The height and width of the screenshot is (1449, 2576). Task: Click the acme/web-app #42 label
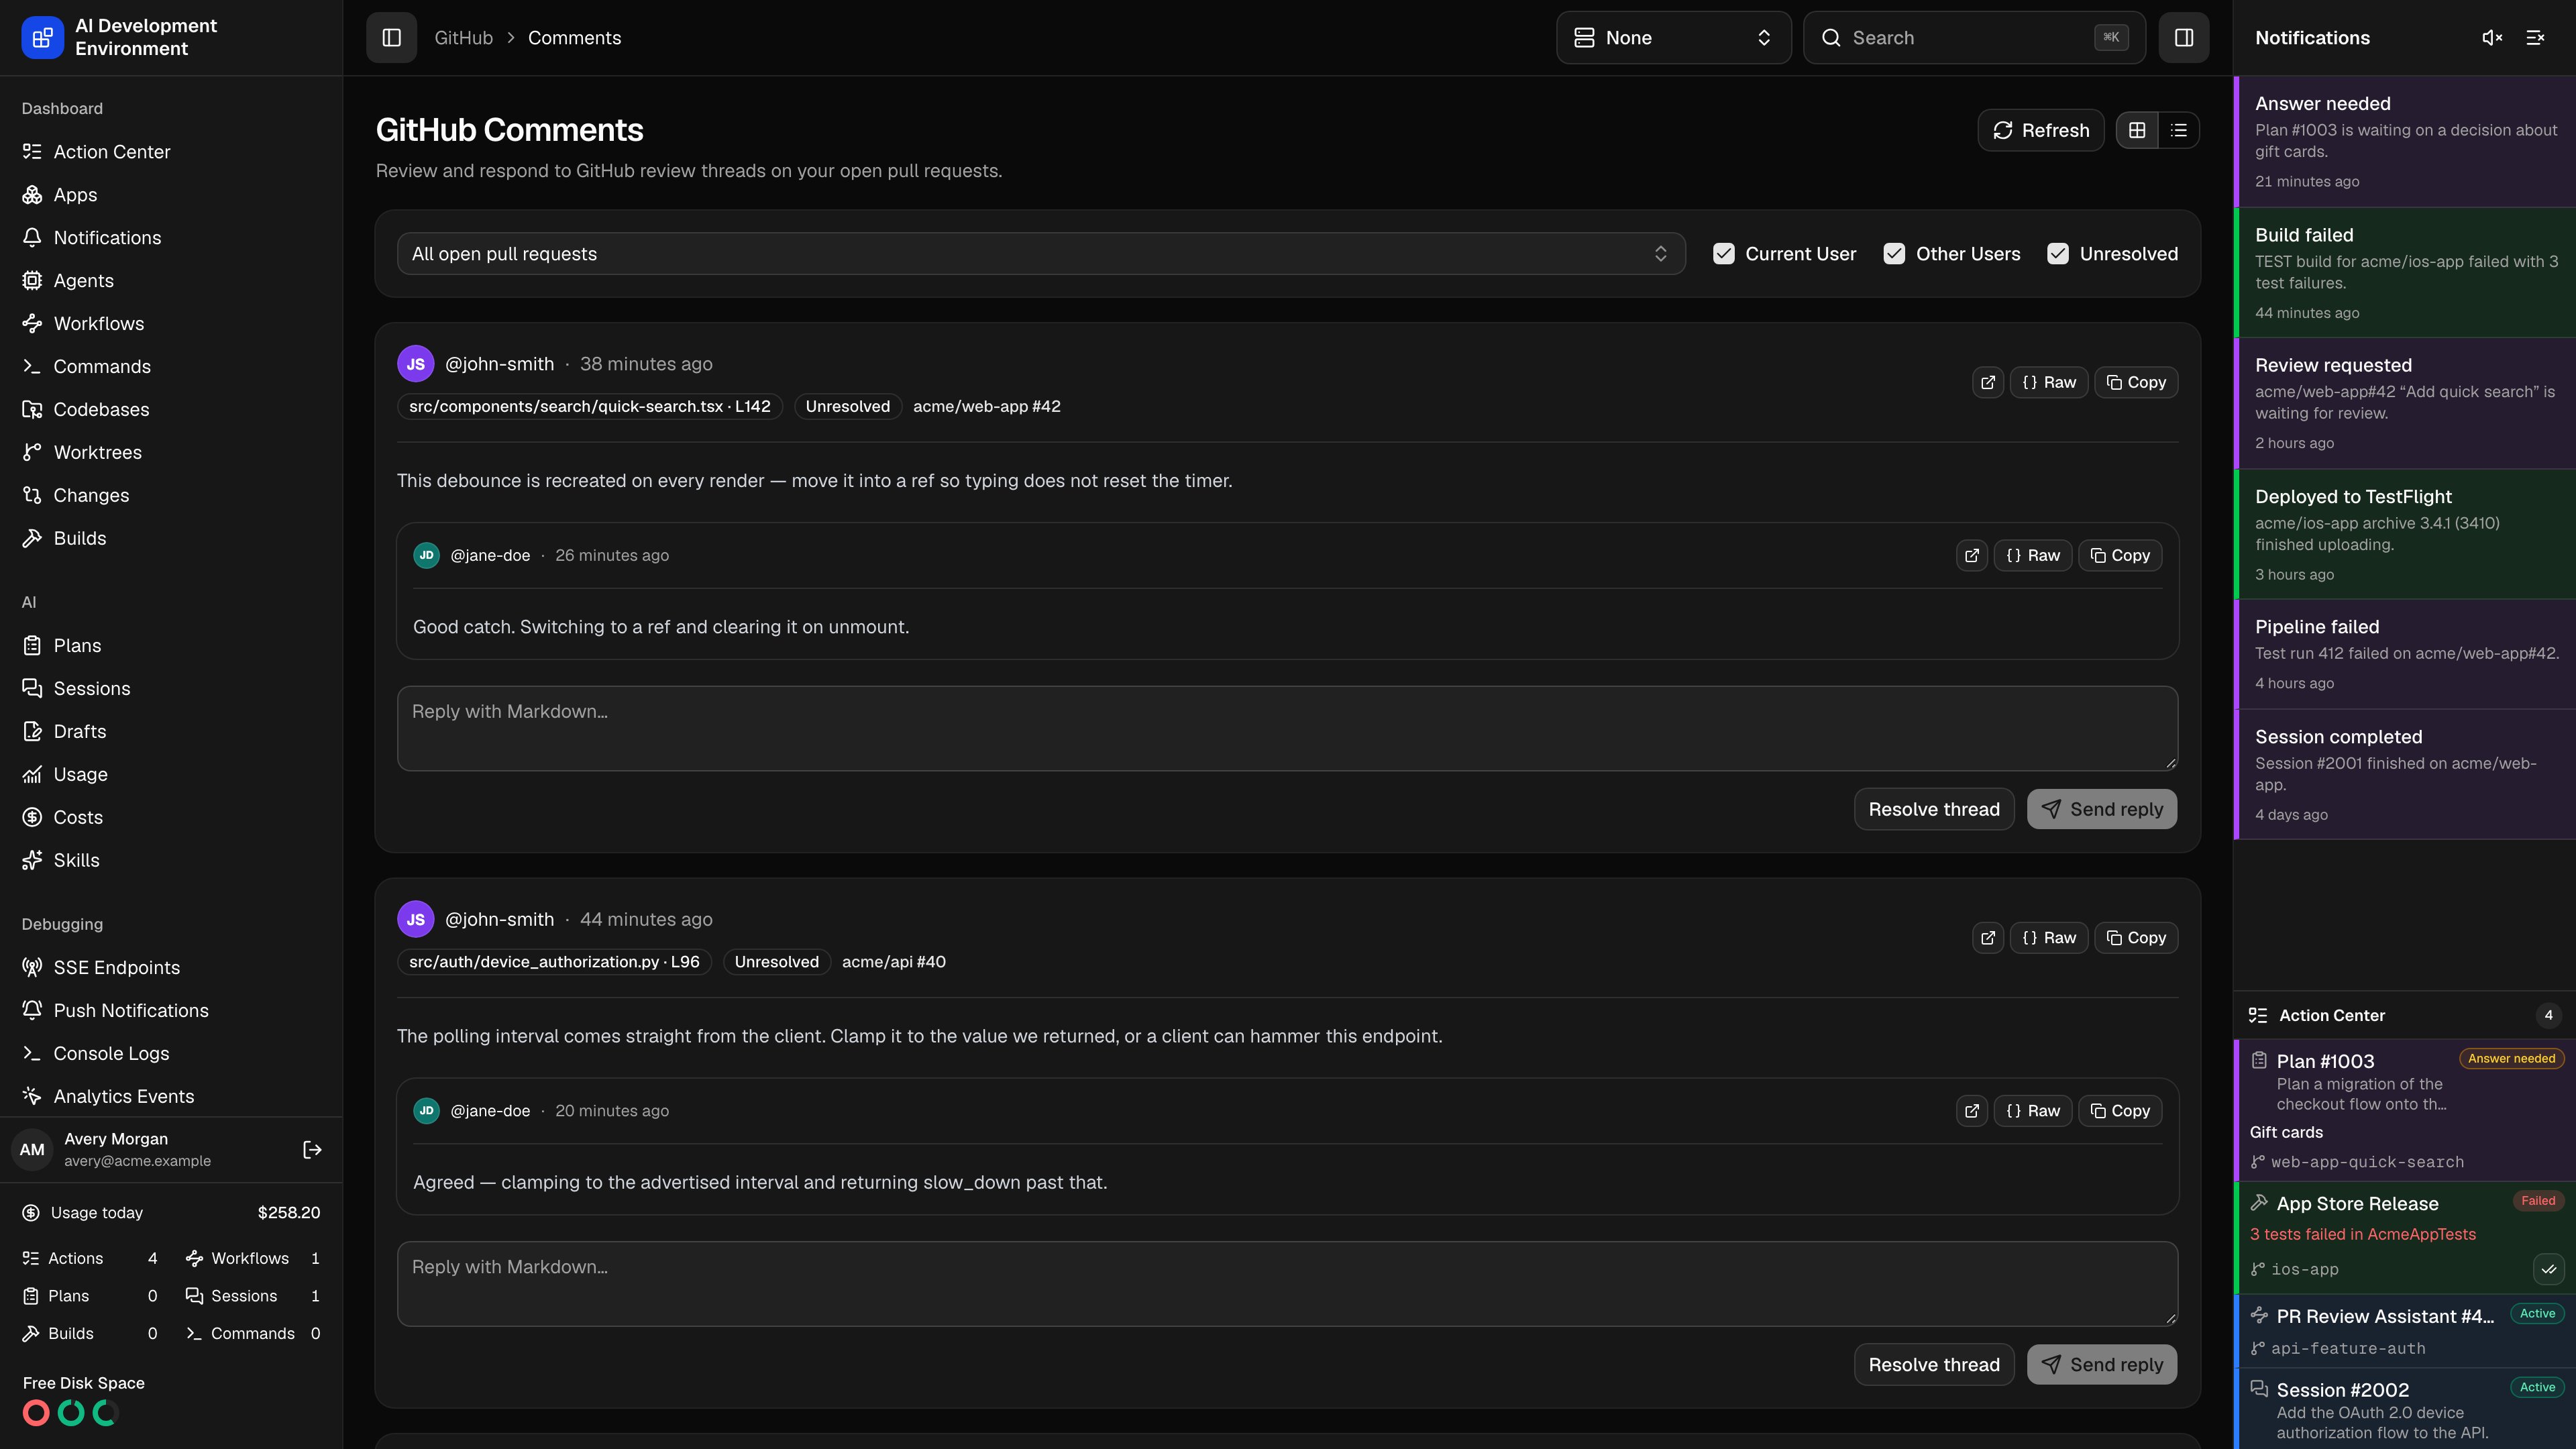(x=986, y=407)
